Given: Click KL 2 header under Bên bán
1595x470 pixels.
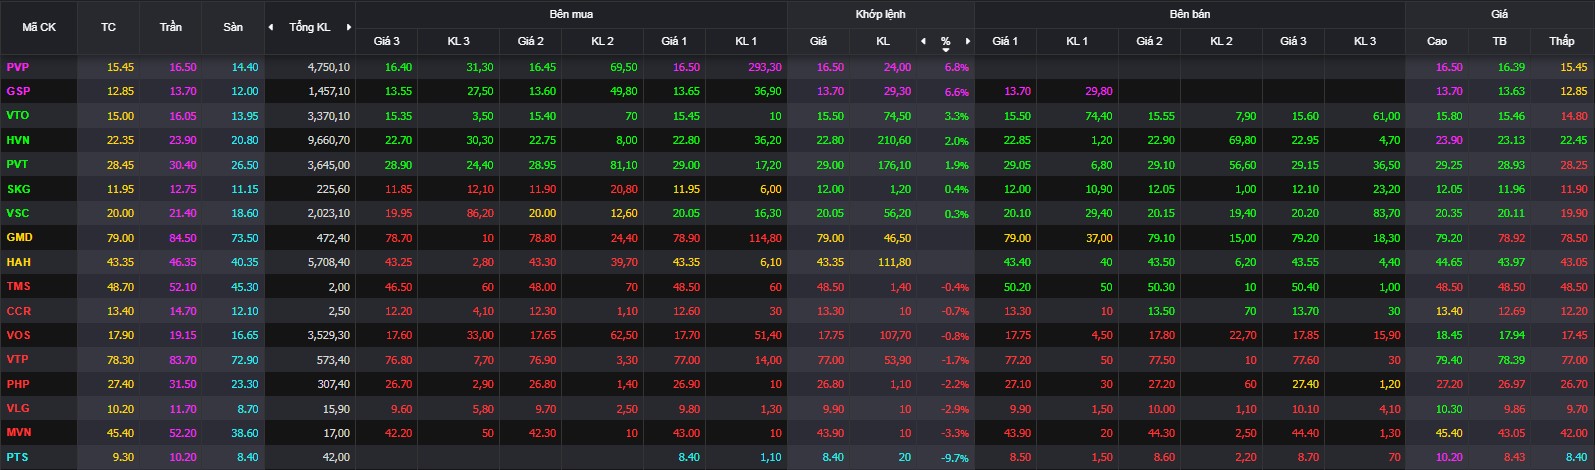Looking at the screenshot, I should click(x=1221, y=41).
